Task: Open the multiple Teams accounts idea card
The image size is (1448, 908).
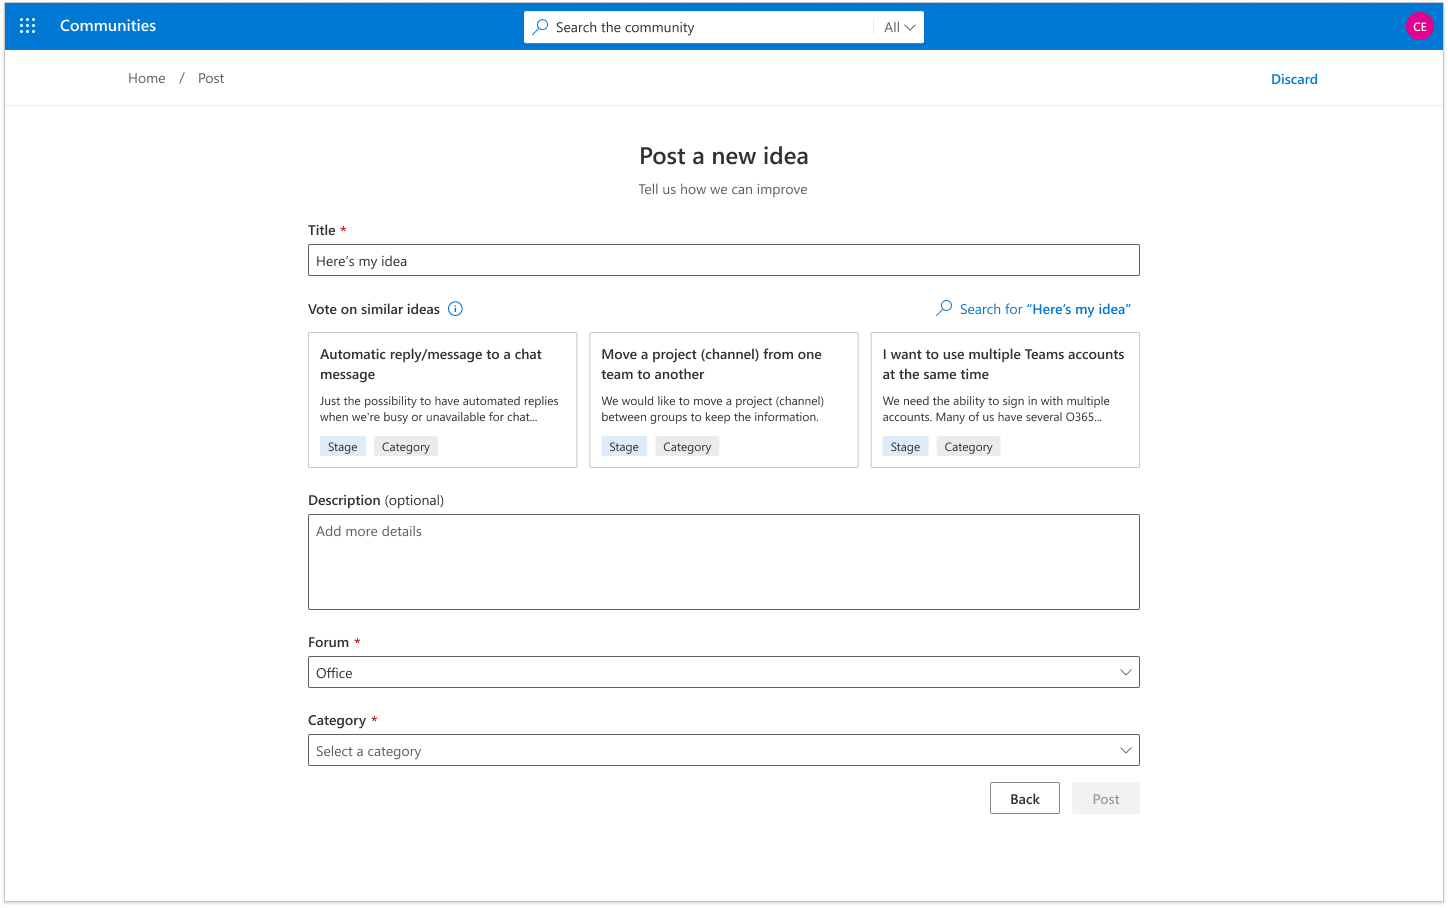Action: [1005, 399]
